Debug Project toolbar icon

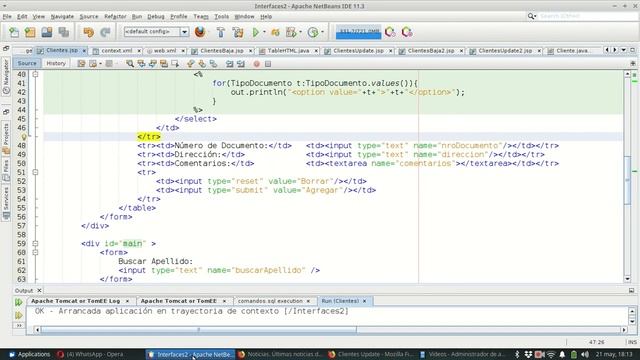pyautogui.click(x=291, y=32)
